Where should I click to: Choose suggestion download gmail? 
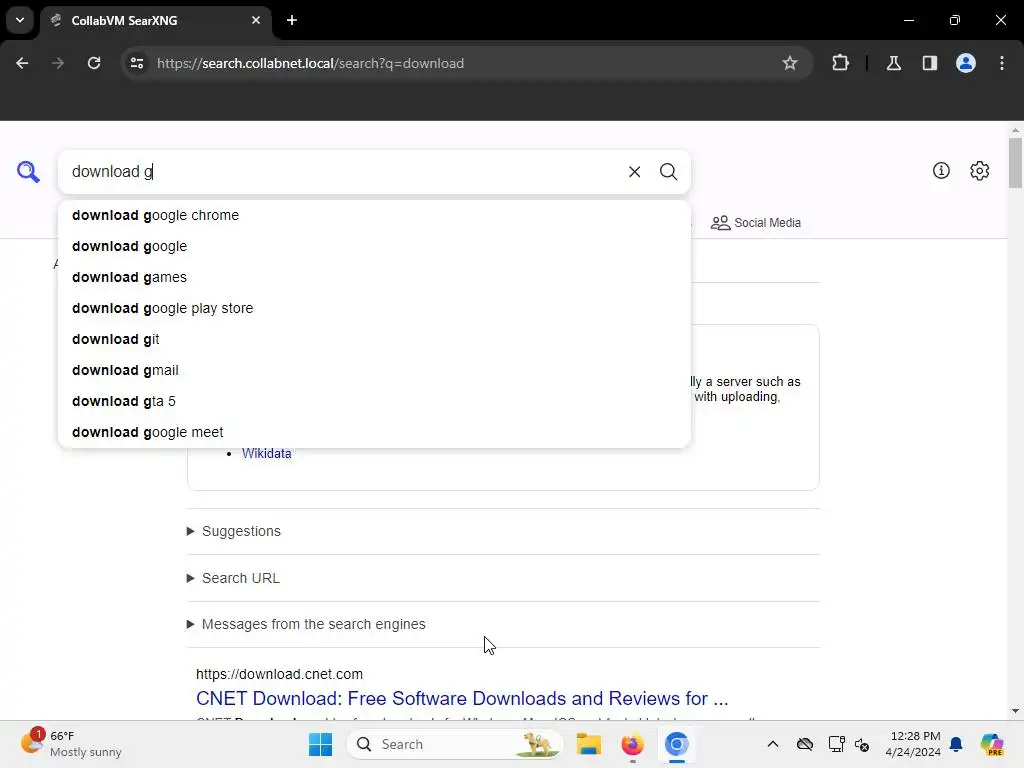[x=374, y=370]
